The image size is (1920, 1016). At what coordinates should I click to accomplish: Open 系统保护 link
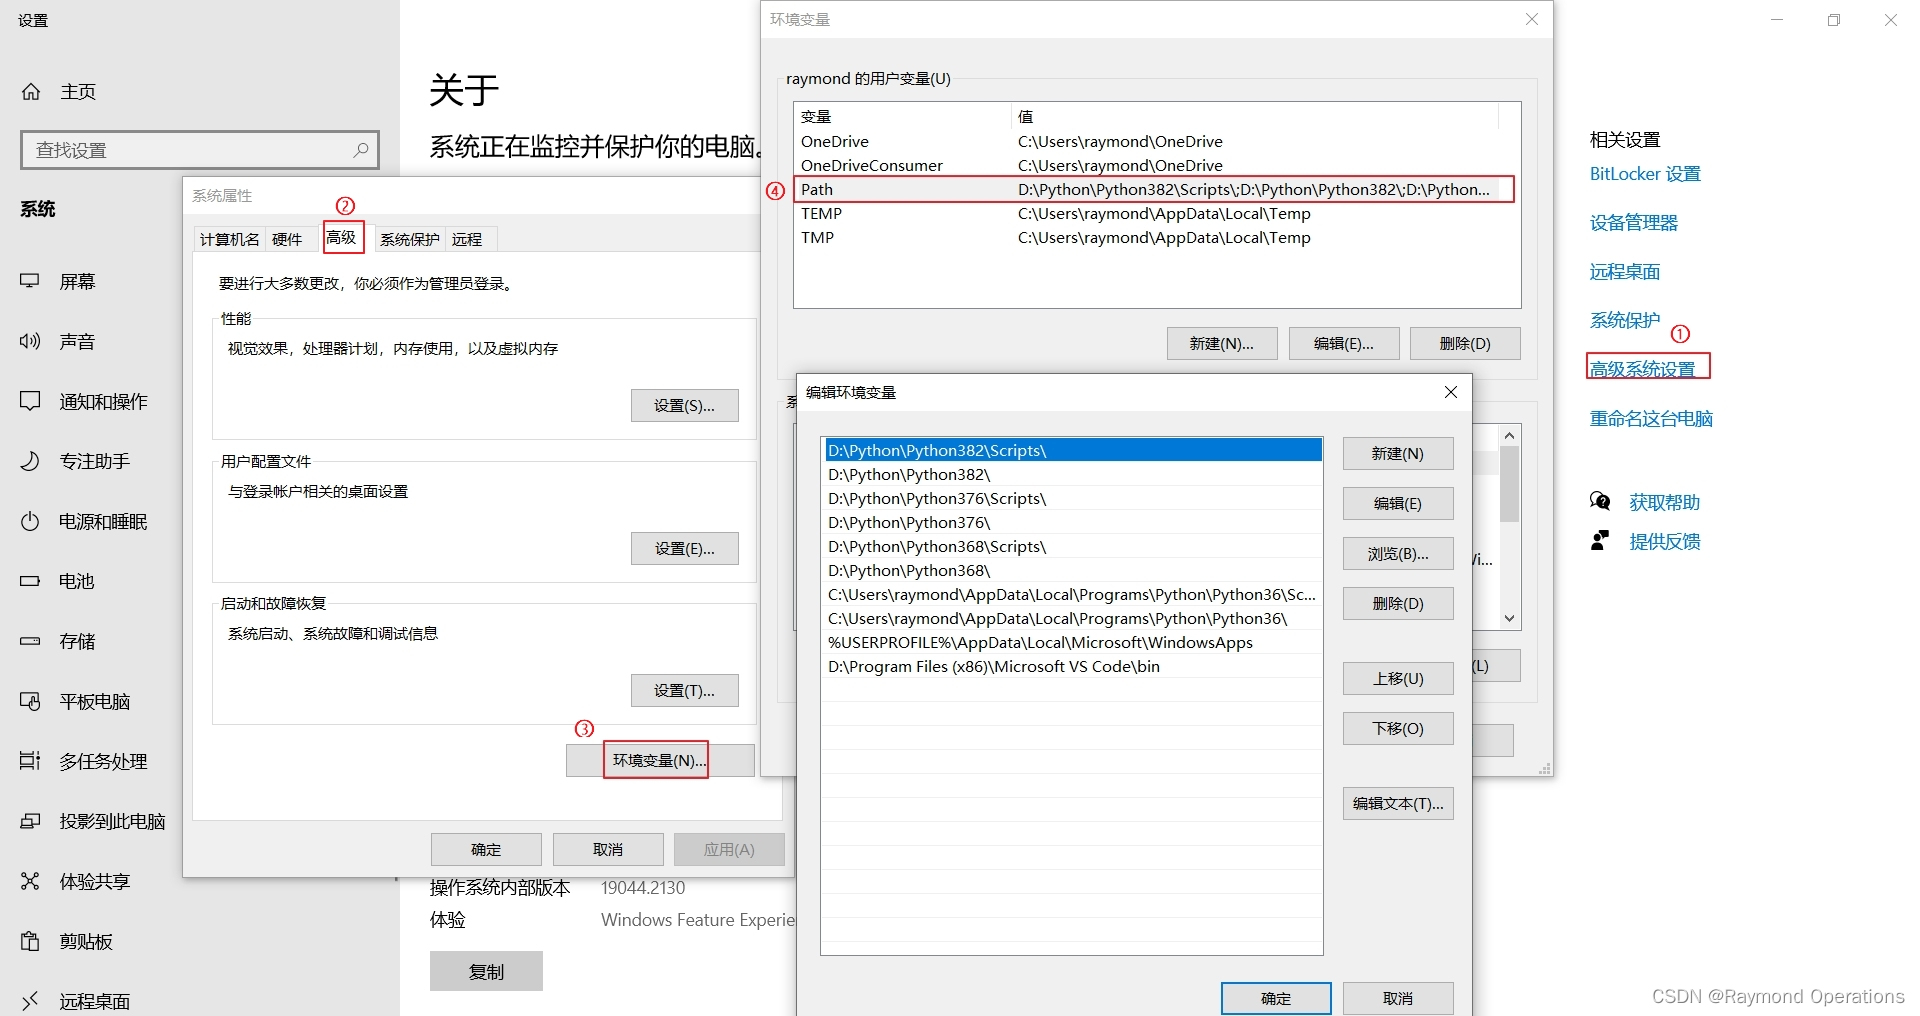pos(1625,321)
